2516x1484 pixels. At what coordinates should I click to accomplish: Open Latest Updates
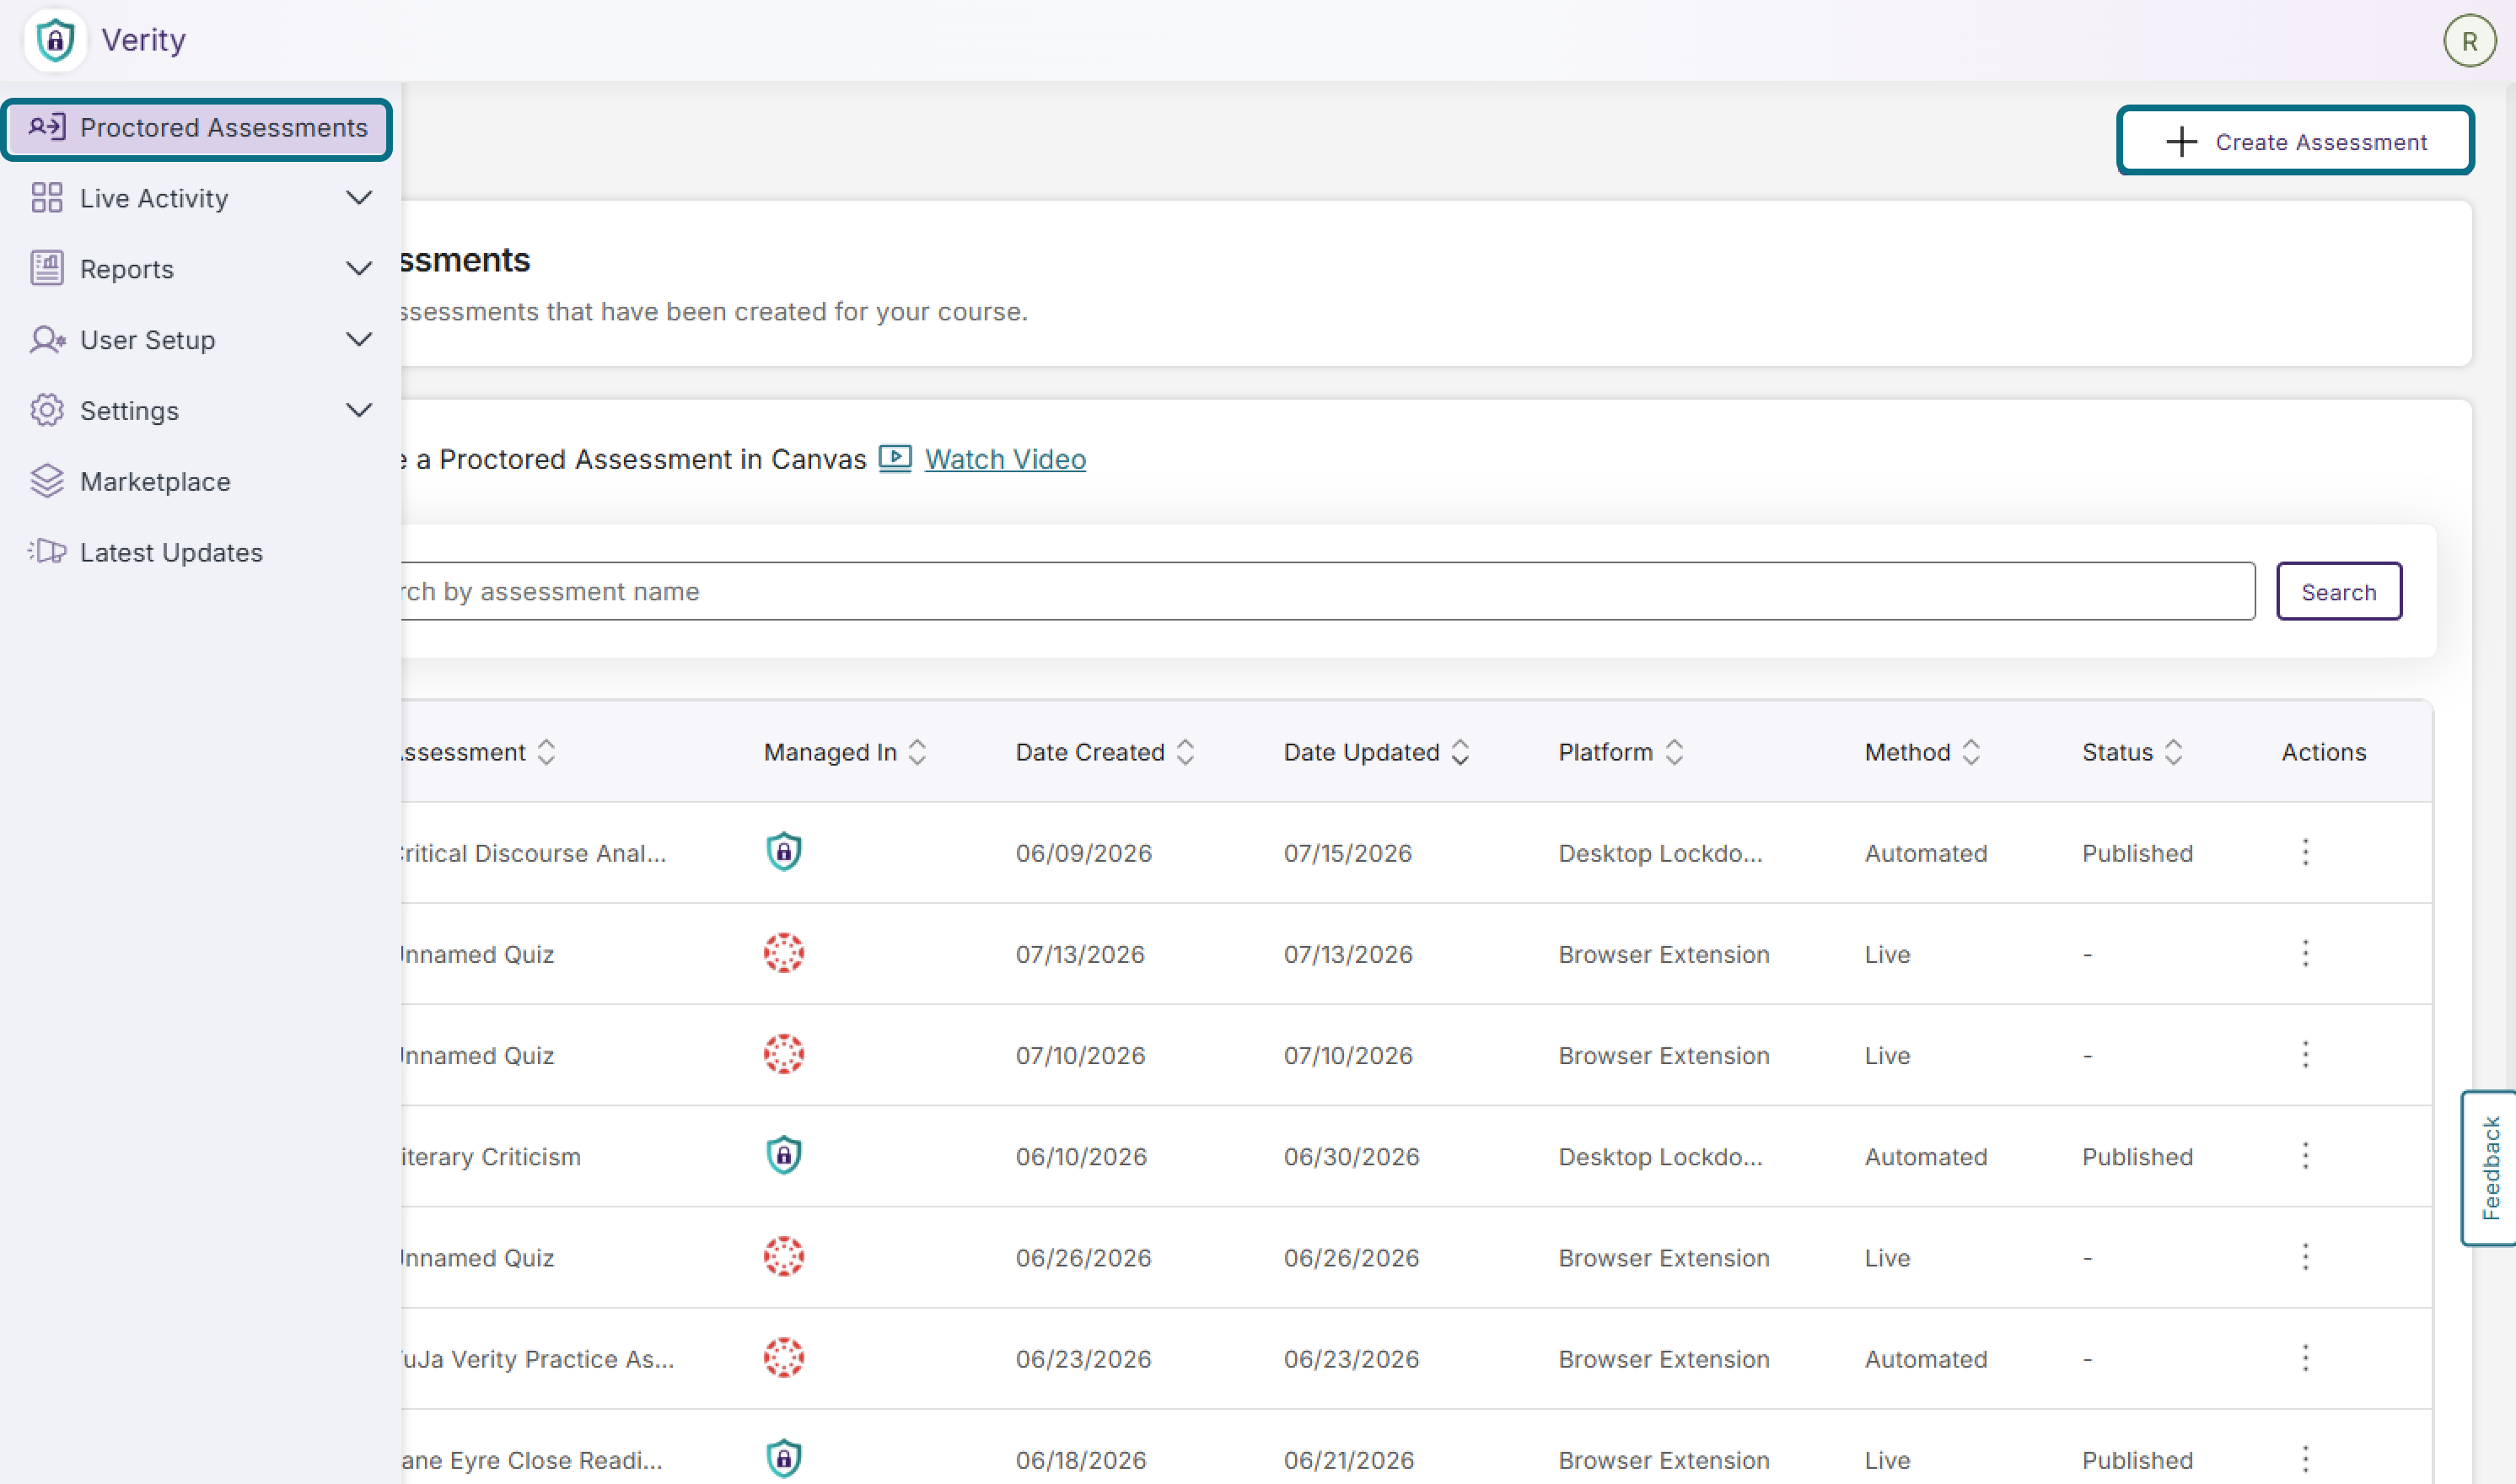(171, 552)
